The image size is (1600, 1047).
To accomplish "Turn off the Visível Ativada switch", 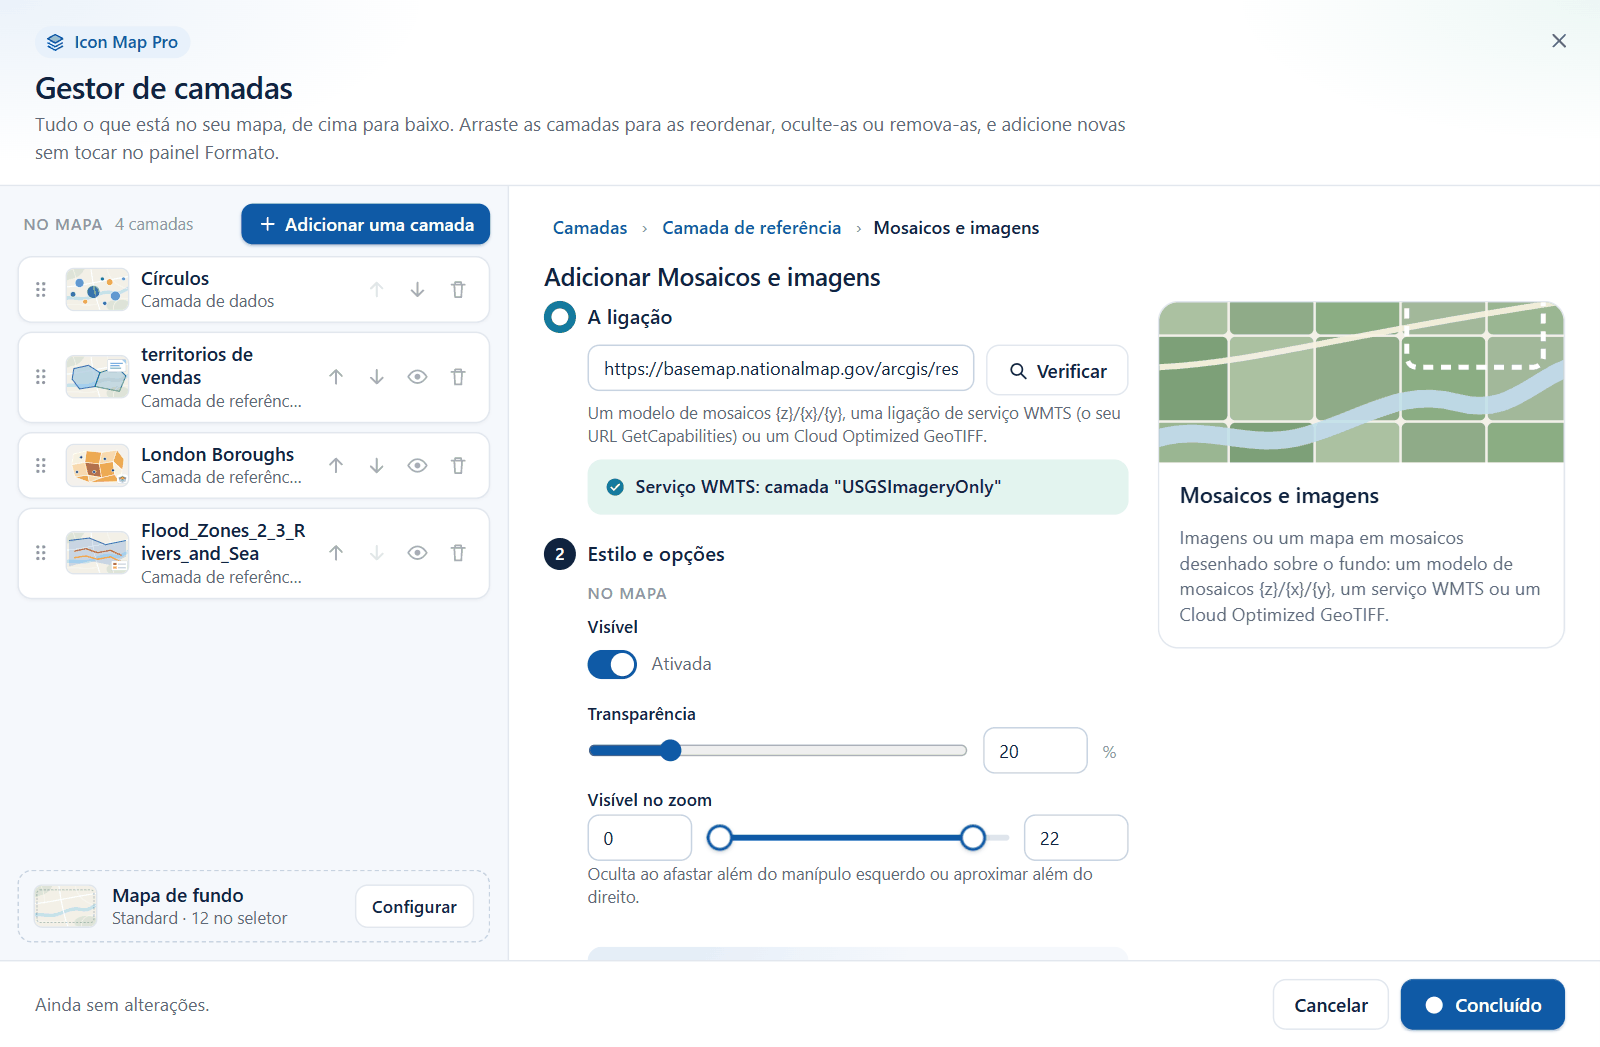I will tap(612, 664).
